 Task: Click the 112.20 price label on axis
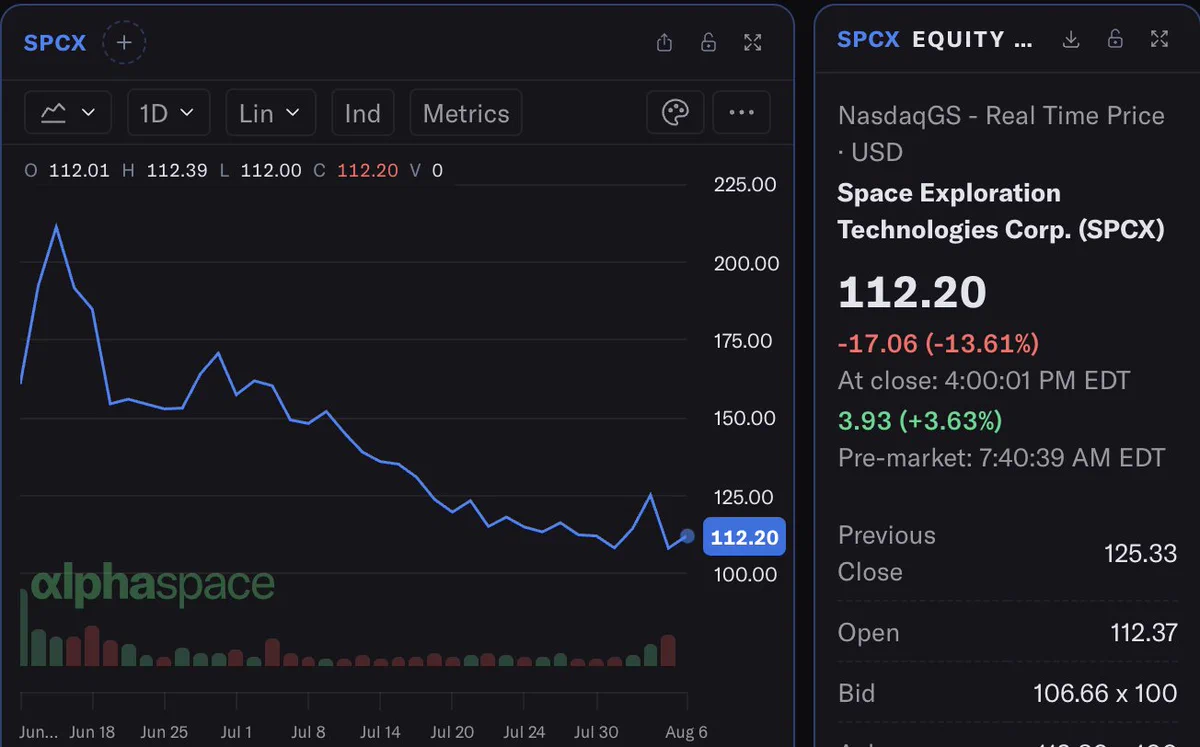tap(744, 537)
